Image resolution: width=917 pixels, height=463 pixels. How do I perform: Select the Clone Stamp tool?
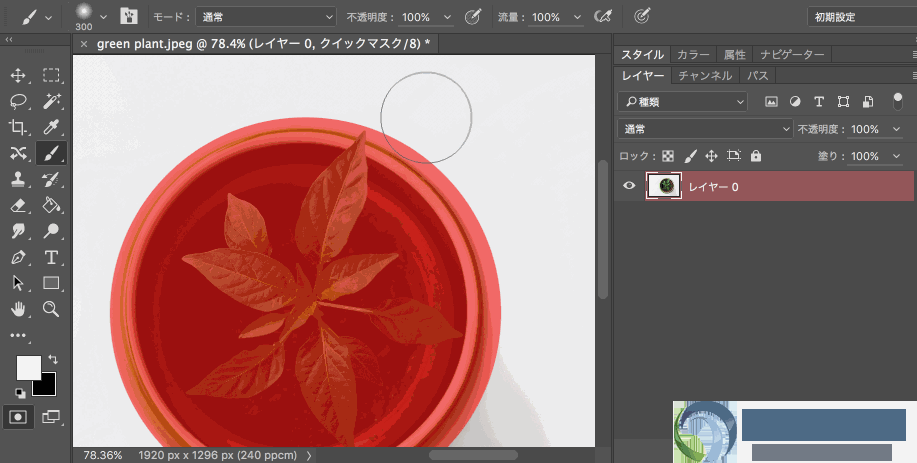pyautogui.click(x=18, y=179)
